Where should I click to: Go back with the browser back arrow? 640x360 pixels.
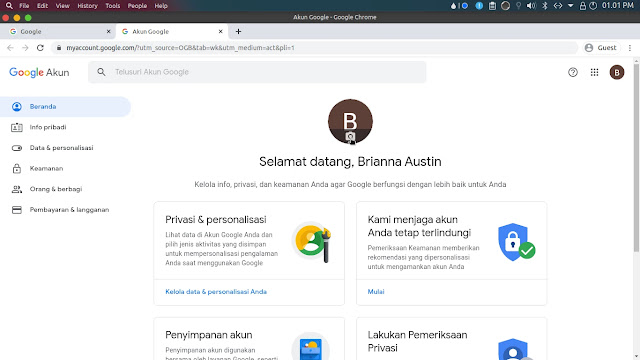pyautogui.click(x=10, y=48)
